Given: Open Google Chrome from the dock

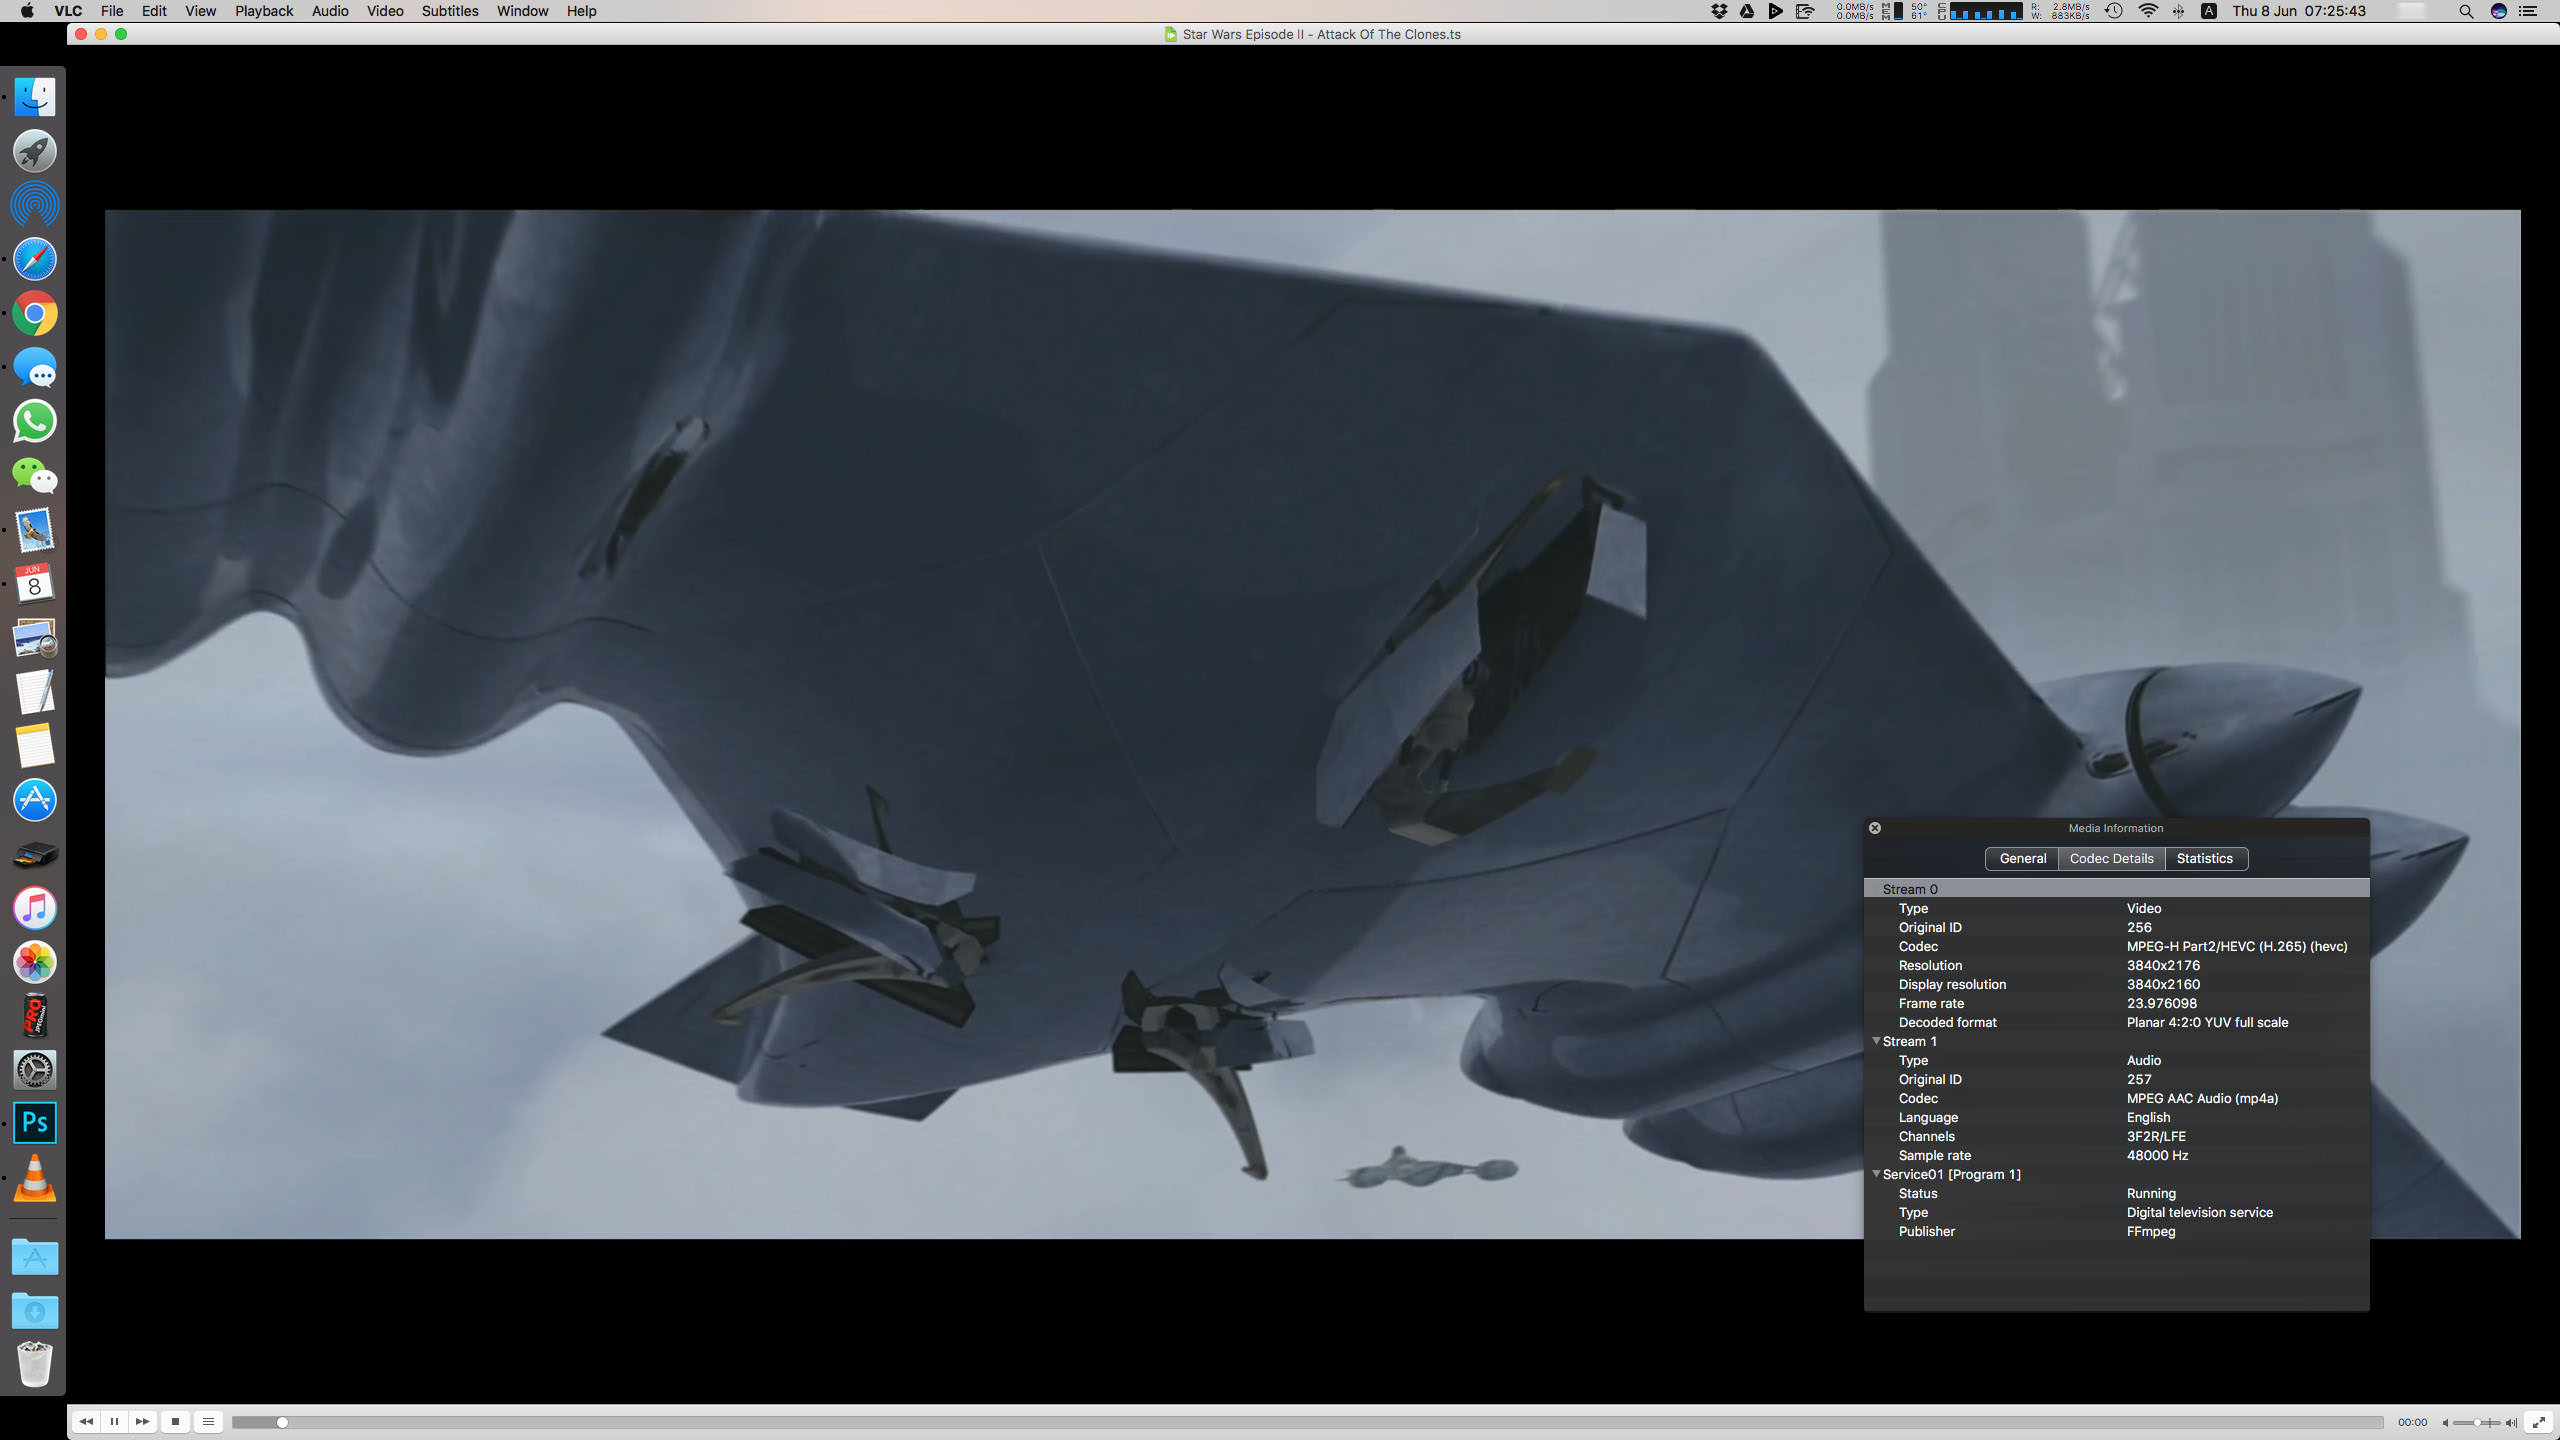Looking at the screenshot, I should pos(34,313).
